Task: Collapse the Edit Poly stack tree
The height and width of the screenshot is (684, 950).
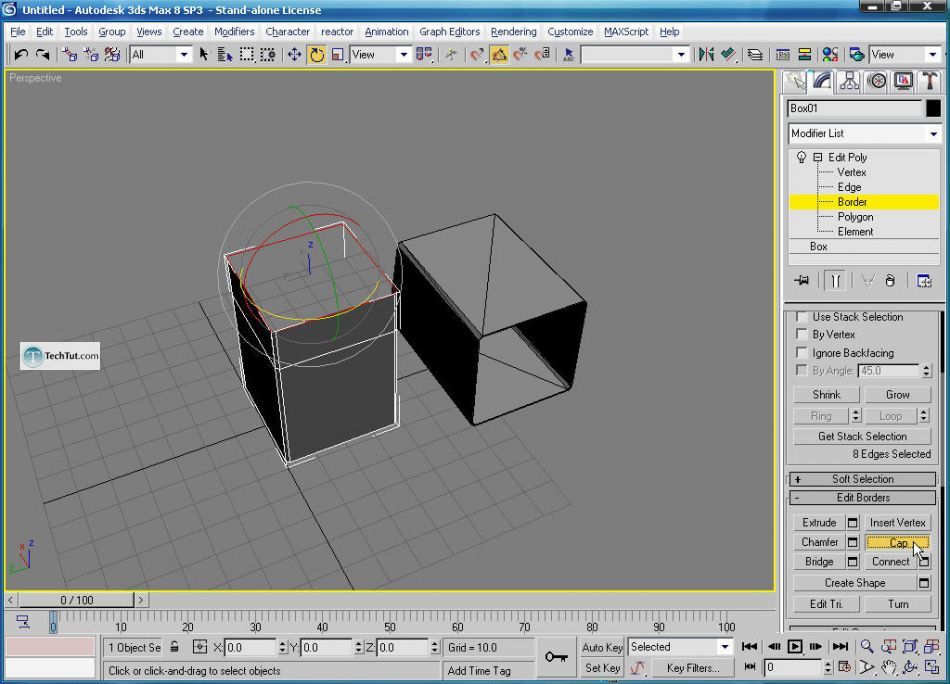Action: tap(817, 158)
